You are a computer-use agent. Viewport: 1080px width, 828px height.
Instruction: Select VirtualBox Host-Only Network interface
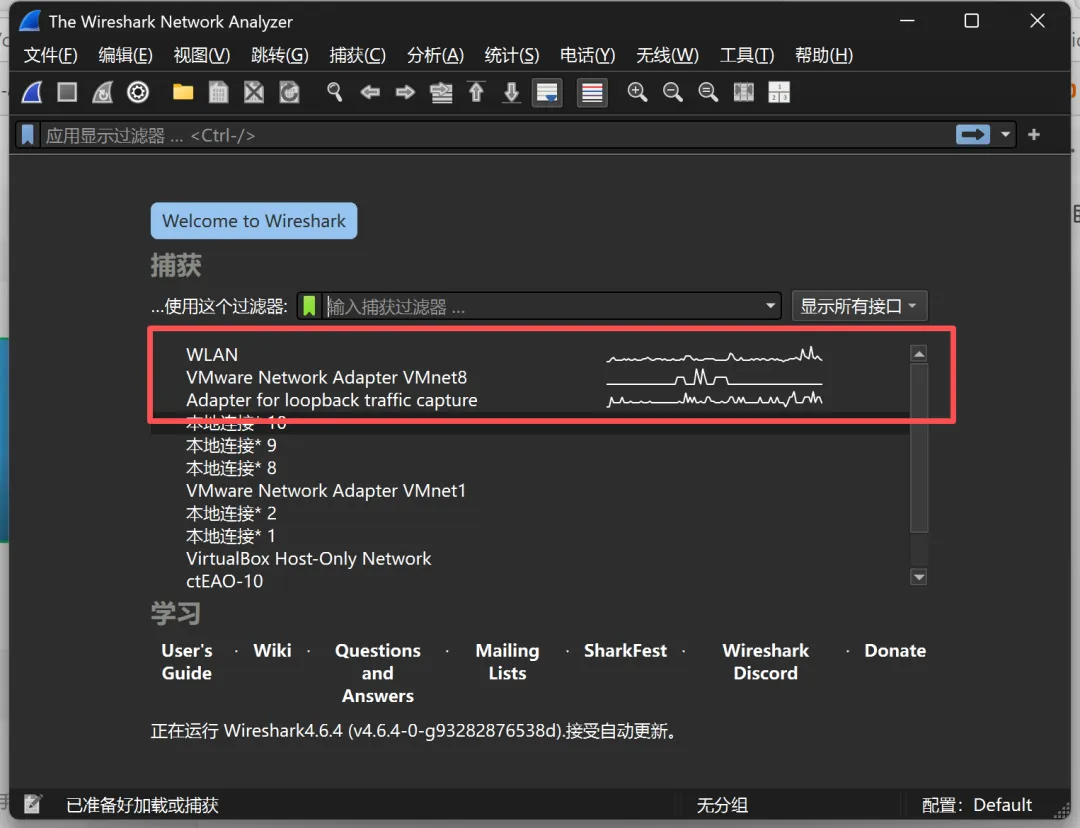click(x=530, y=559)
